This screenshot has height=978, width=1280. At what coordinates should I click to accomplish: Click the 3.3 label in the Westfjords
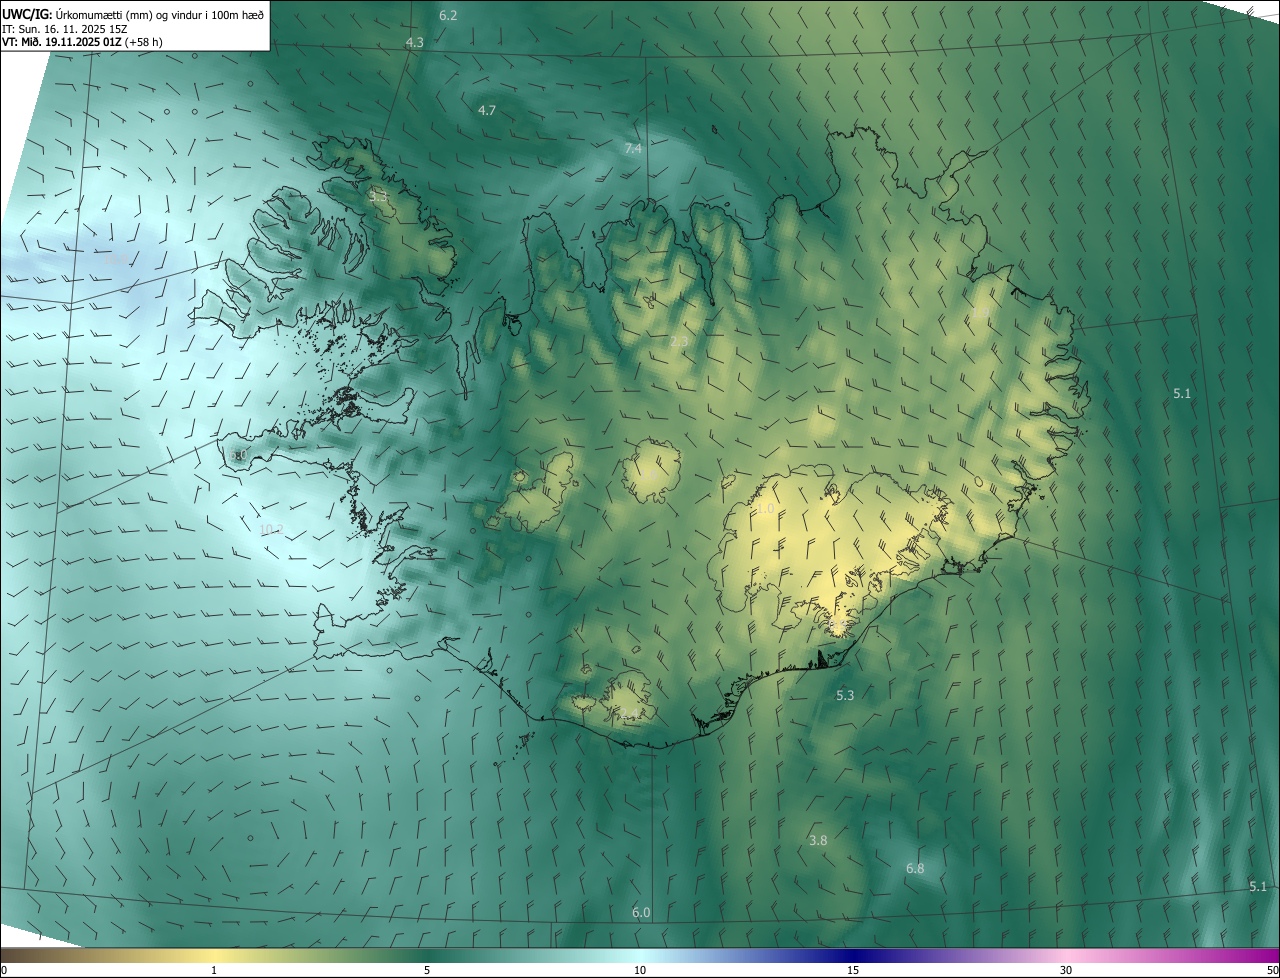[x=378, y=196]
